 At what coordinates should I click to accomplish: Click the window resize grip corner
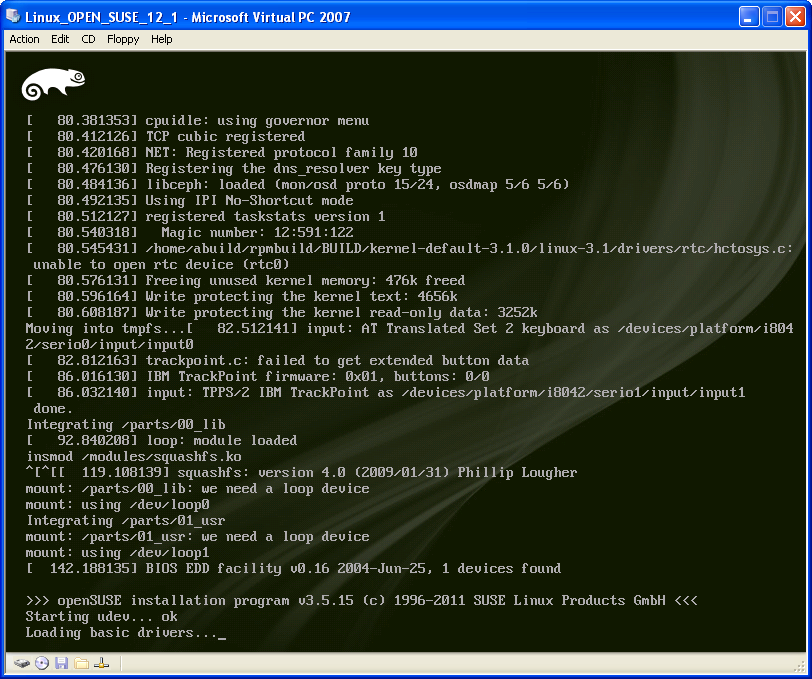pos(800,667)
